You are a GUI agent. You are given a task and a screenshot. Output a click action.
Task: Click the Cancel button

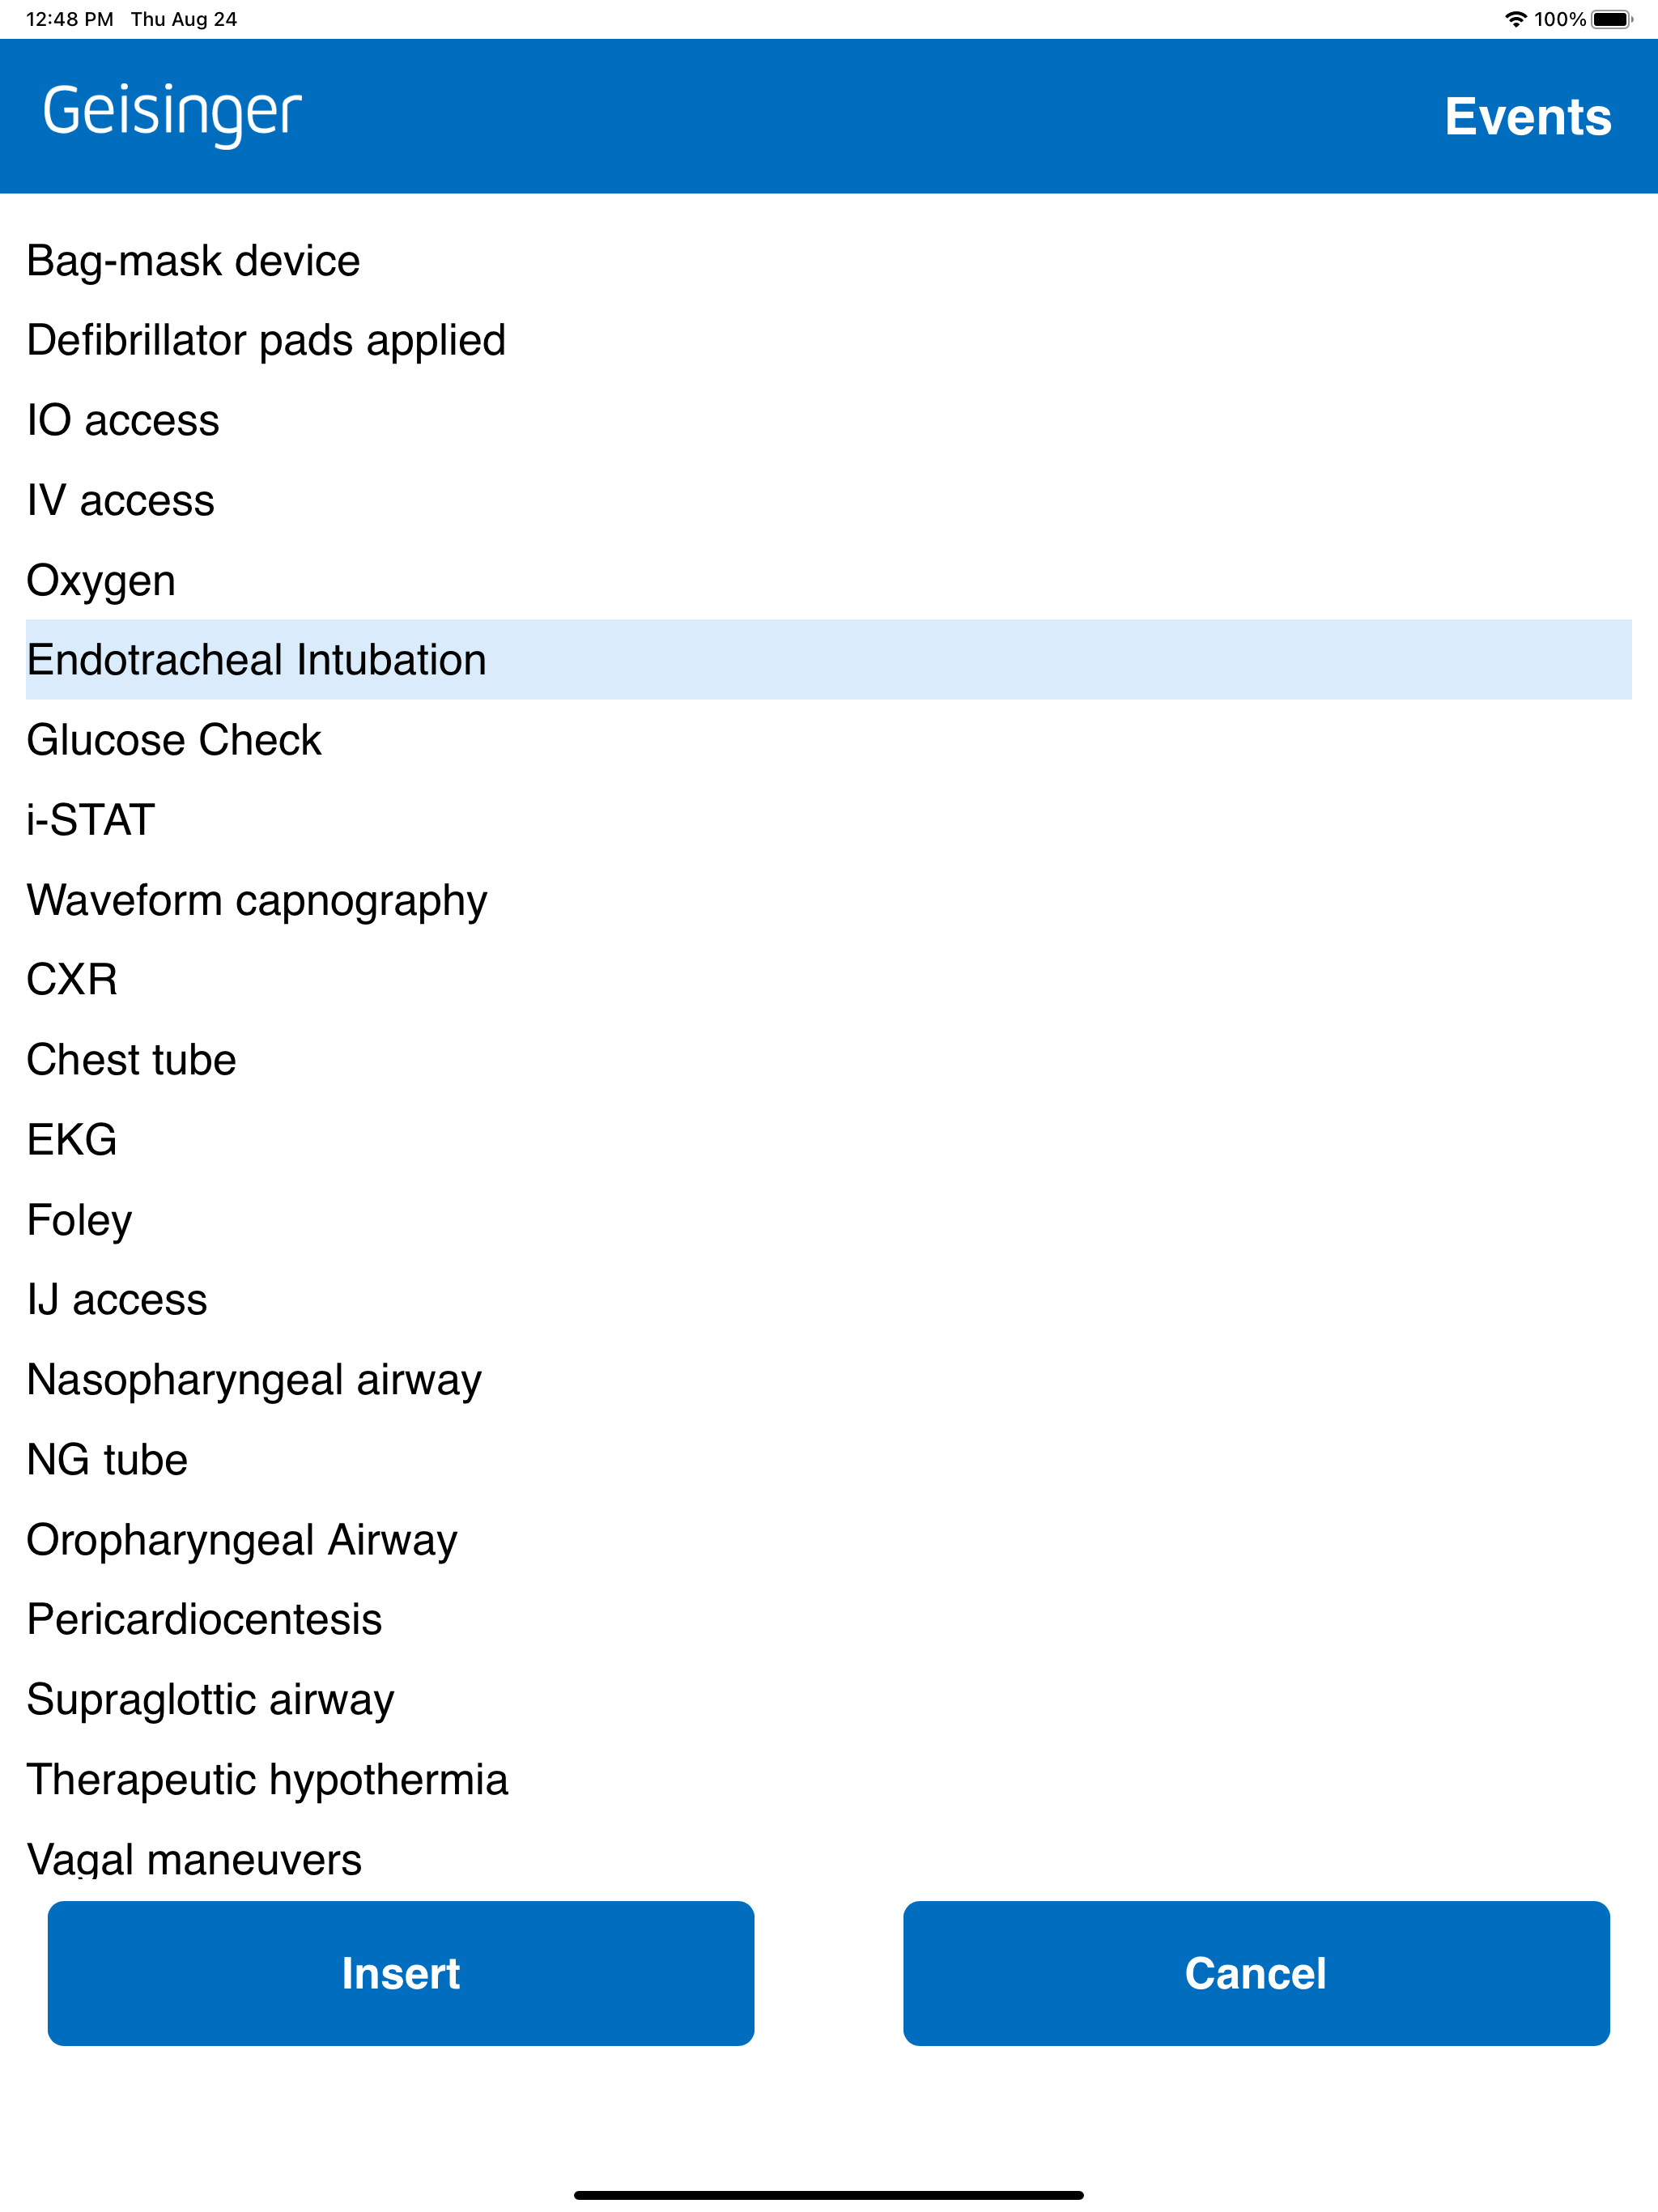click(x=1256, y=1973)
